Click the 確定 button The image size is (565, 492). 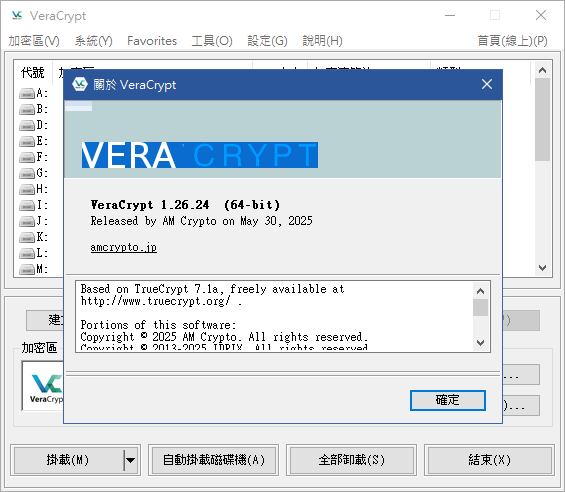pos(448,400)
